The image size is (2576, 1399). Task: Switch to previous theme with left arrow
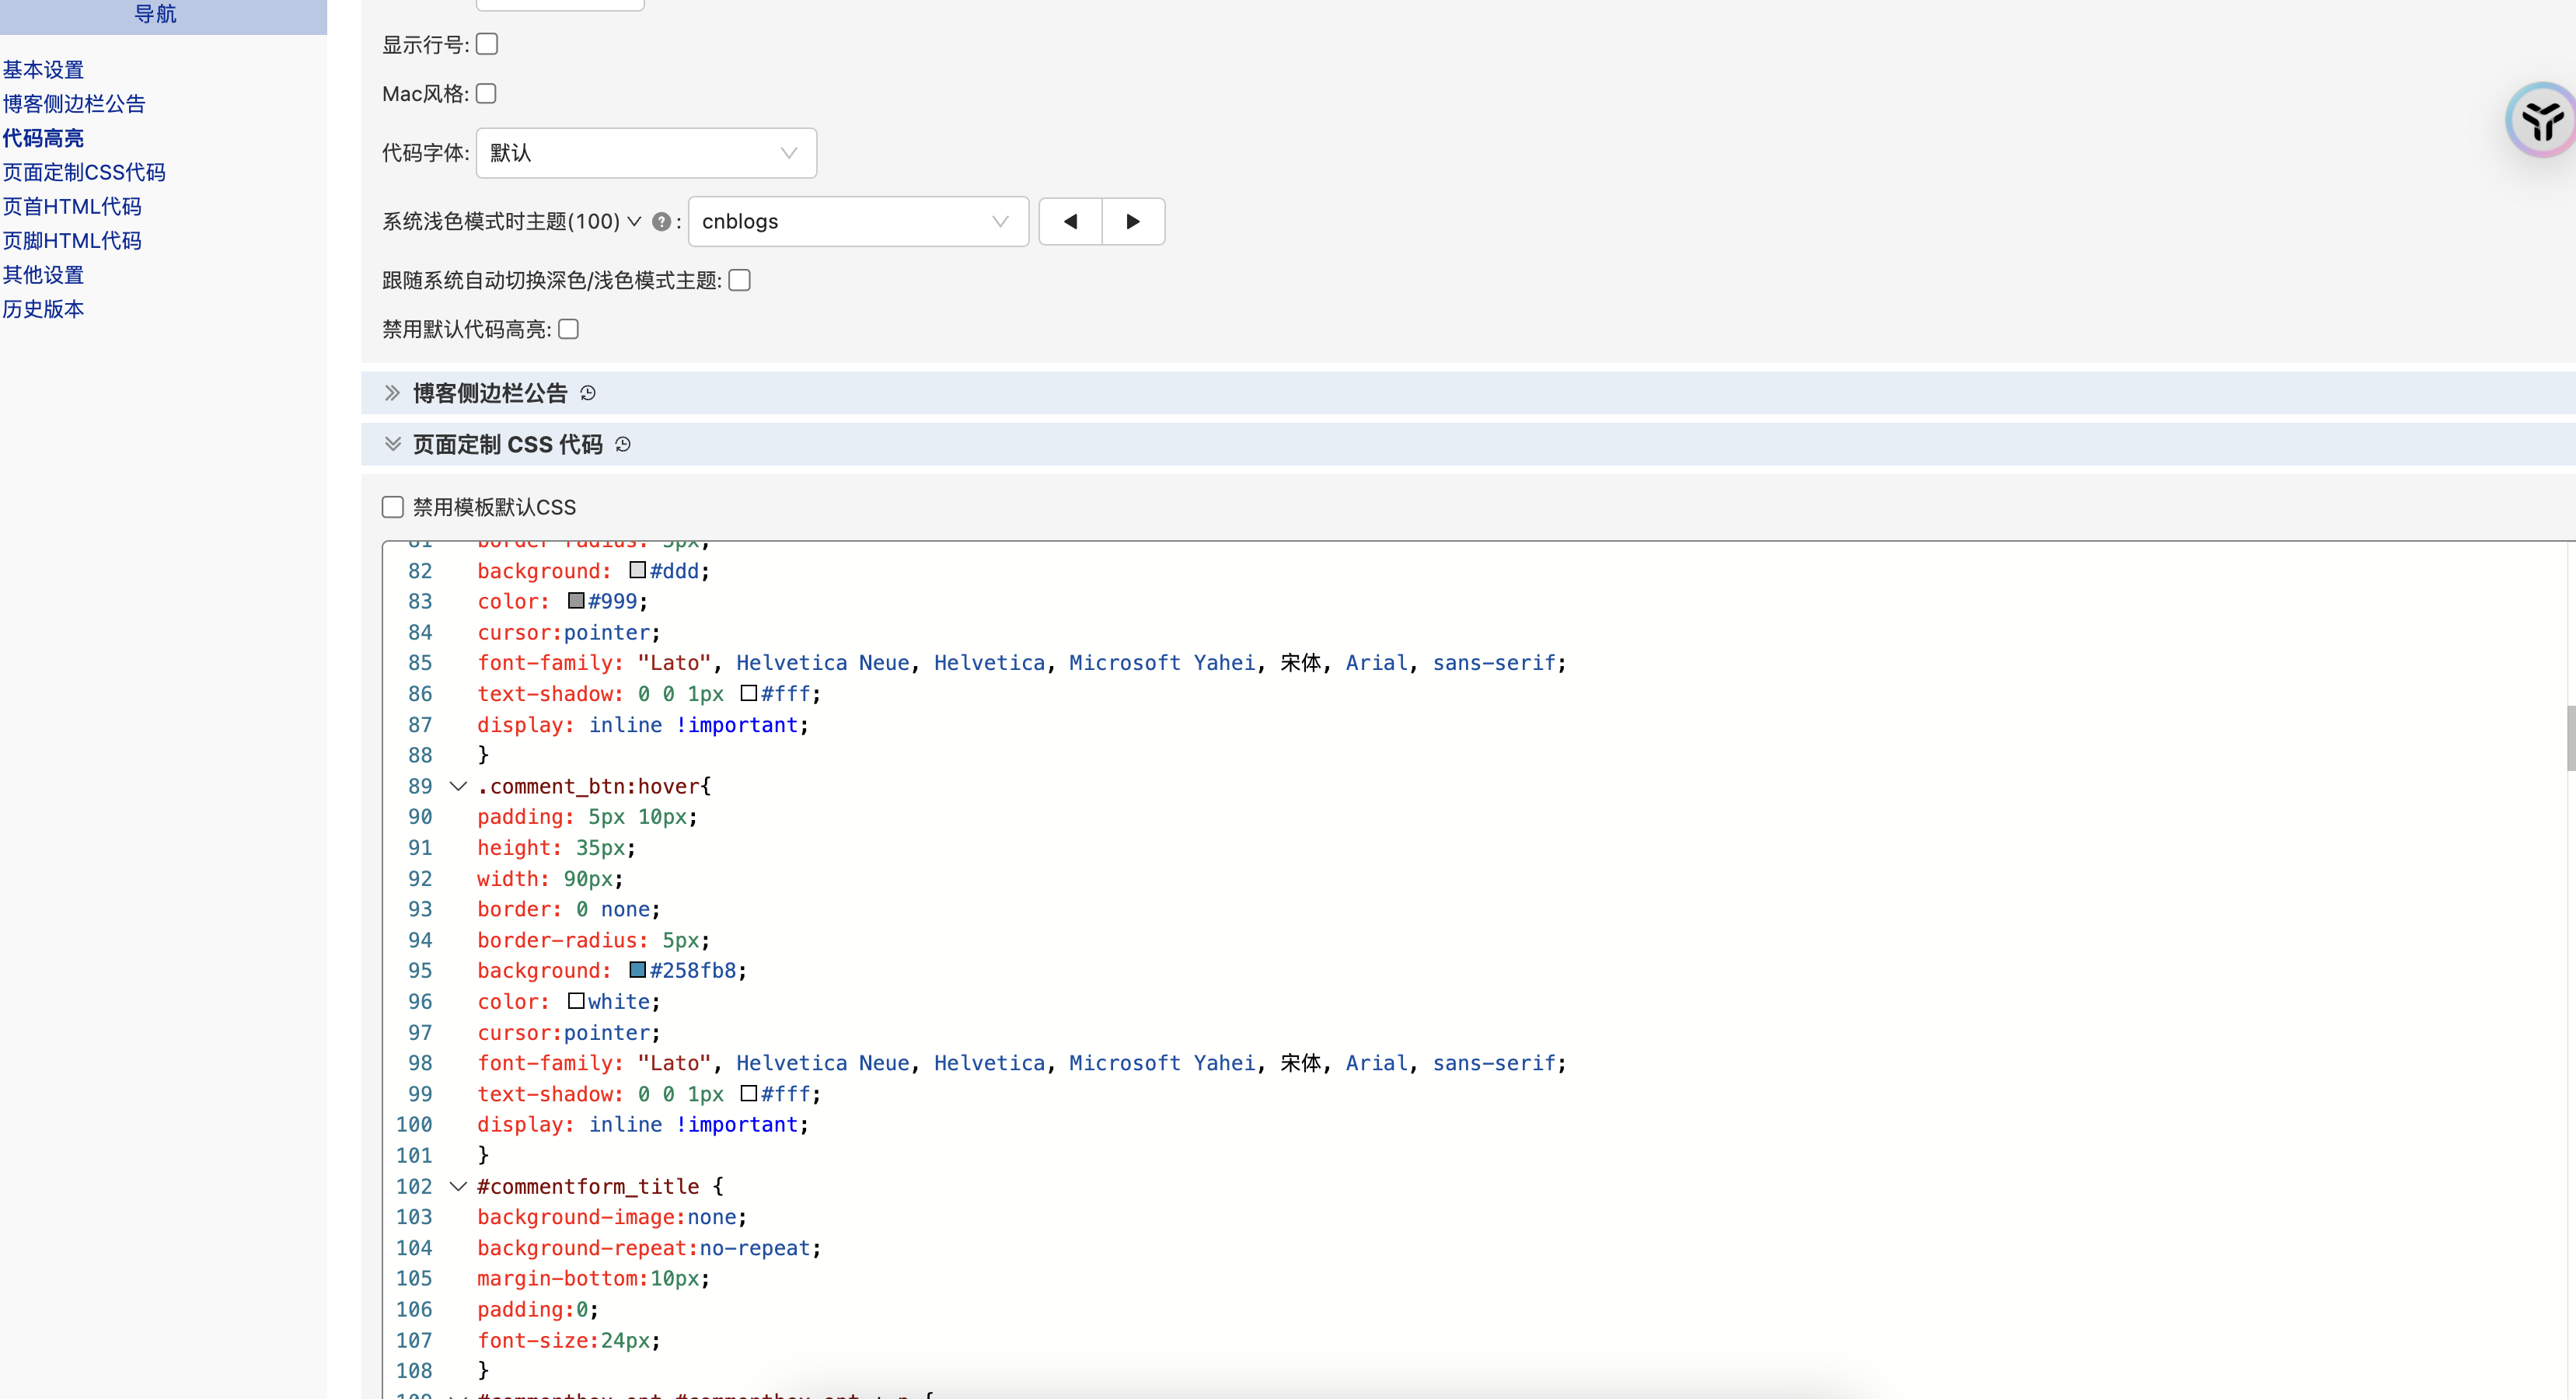(x=1070, y=221)
